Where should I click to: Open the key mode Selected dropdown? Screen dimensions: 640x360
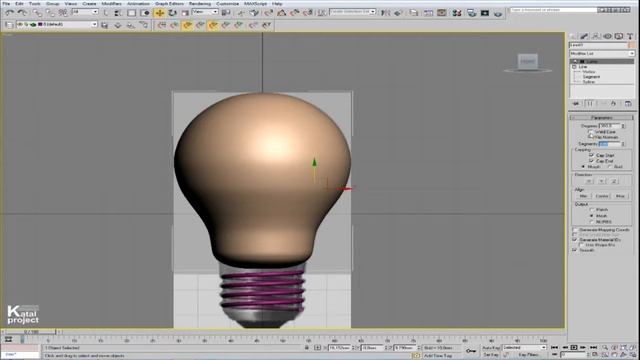[x=524, y=347]
